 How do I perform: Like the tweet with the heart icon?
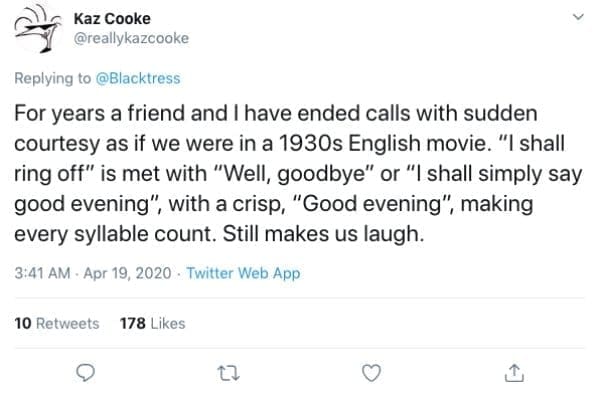coord(372,373)
